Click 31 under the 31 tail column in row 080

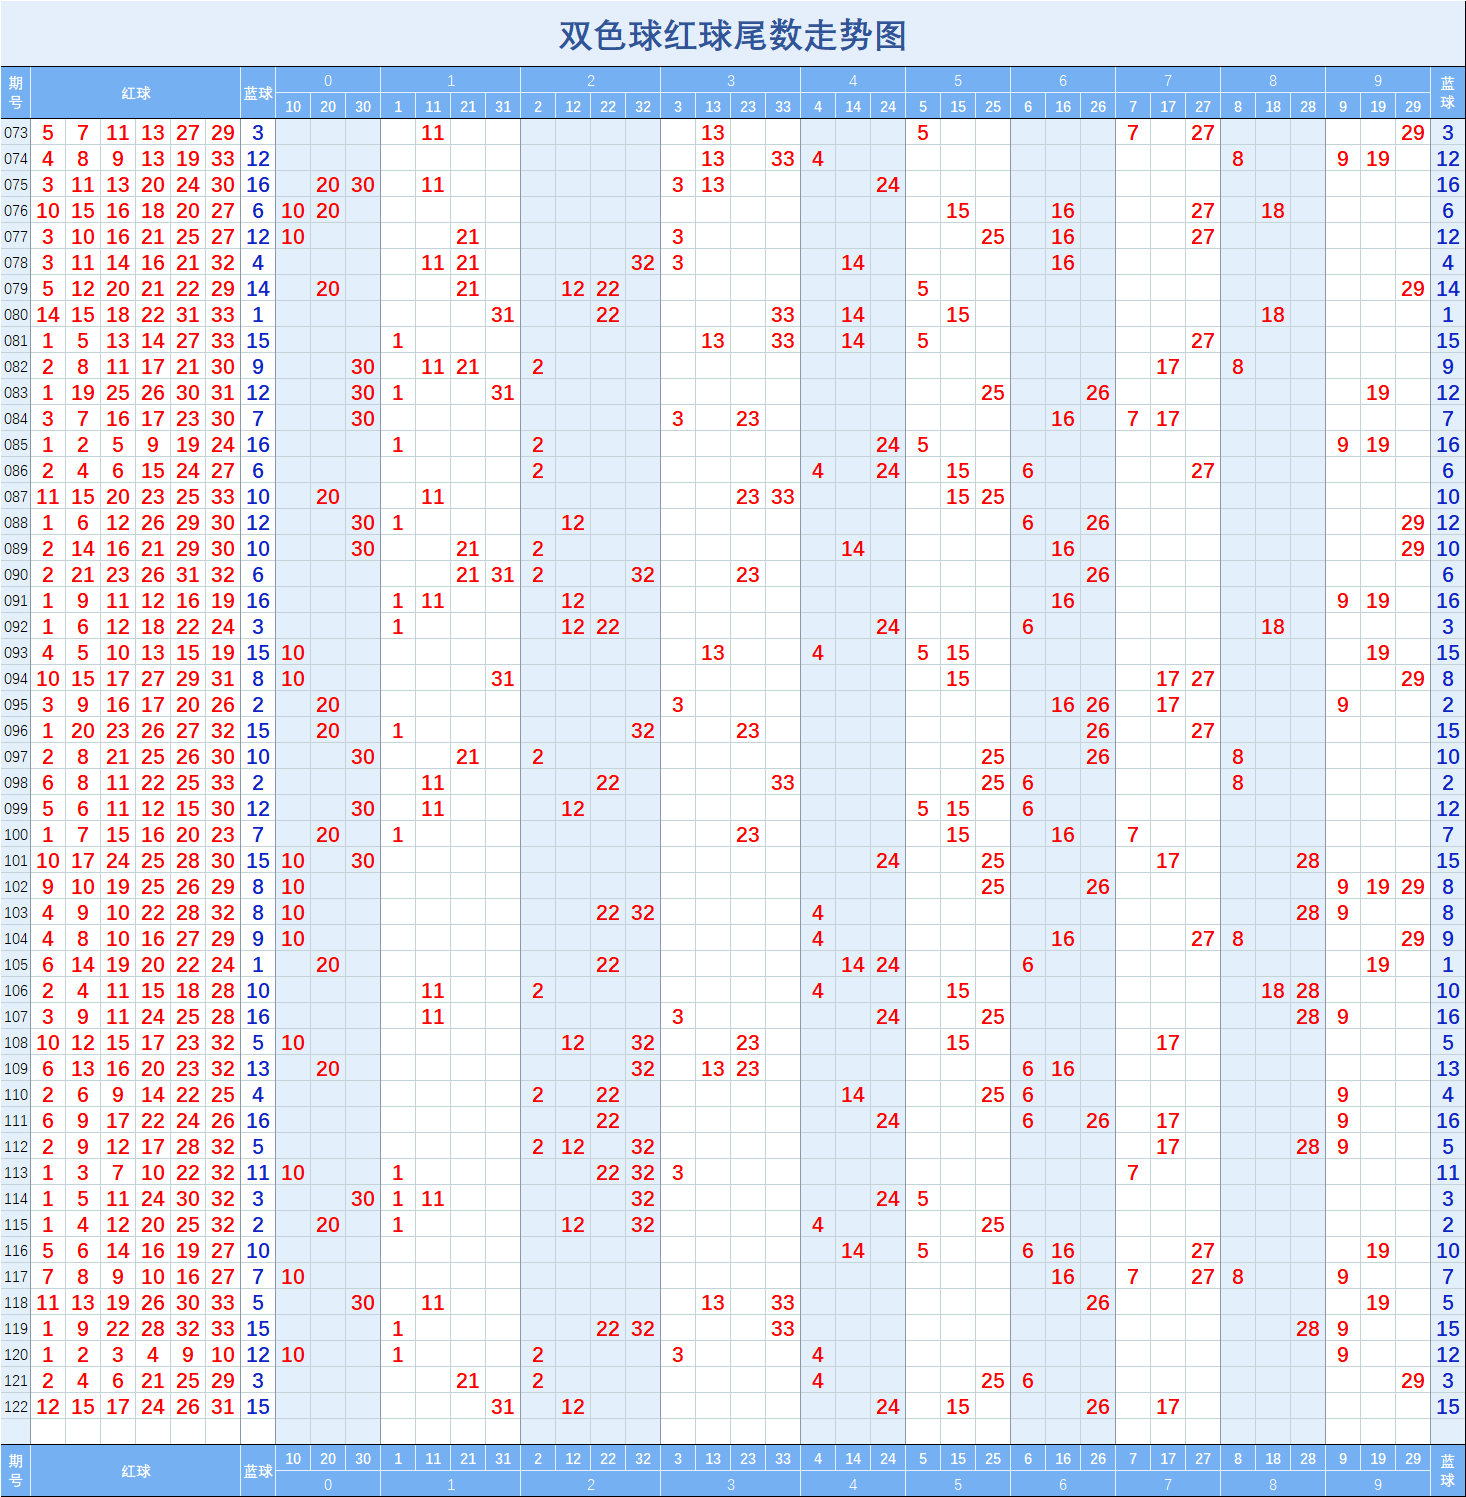[x=503, y=315]
